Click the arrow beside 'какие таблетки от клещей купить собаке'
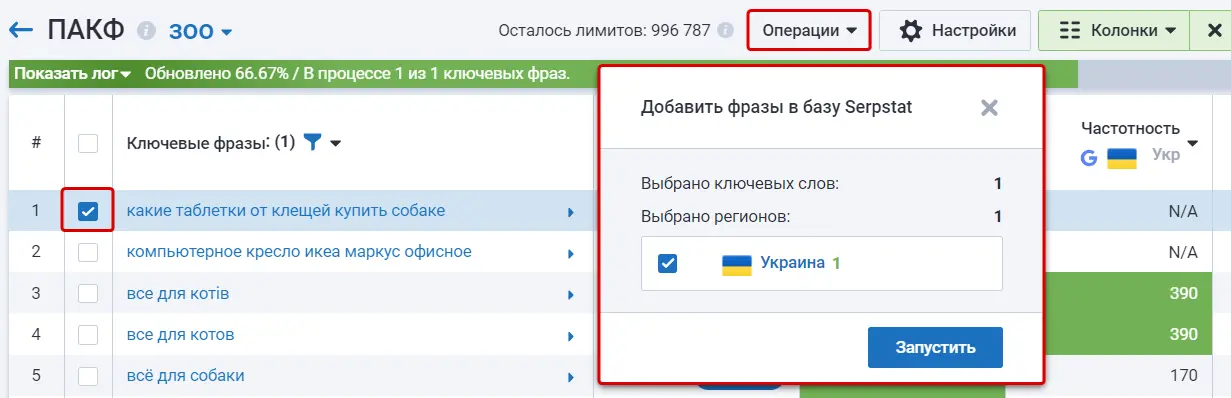Screen dimensions: 1231x398 (x=571, y=212)
